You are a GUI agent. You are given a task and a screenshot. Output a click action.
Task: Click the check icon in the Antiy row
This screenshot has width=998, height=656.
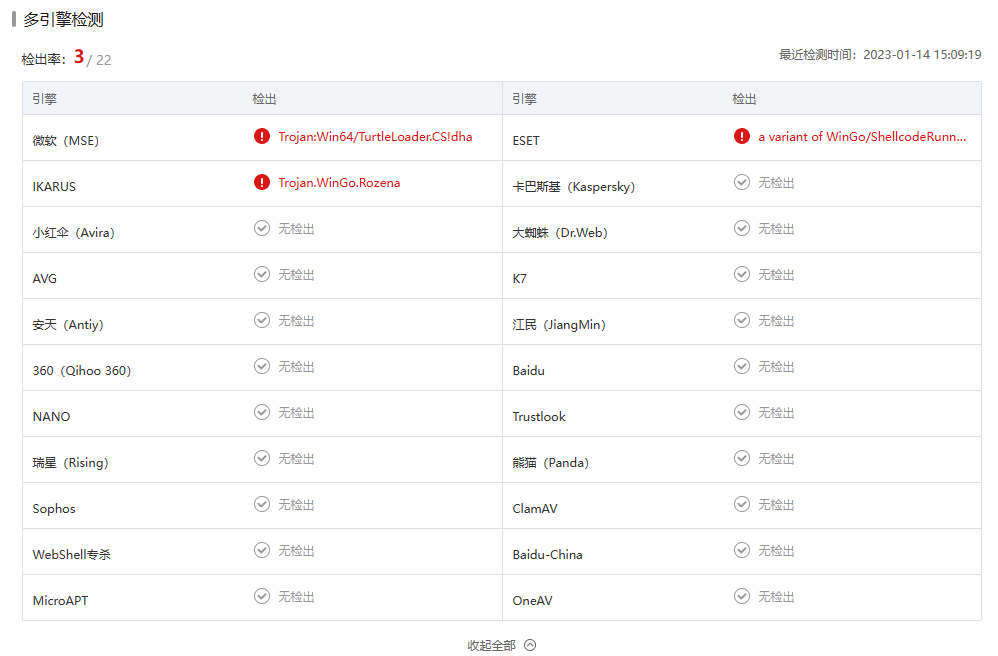[x=262, y=320]
